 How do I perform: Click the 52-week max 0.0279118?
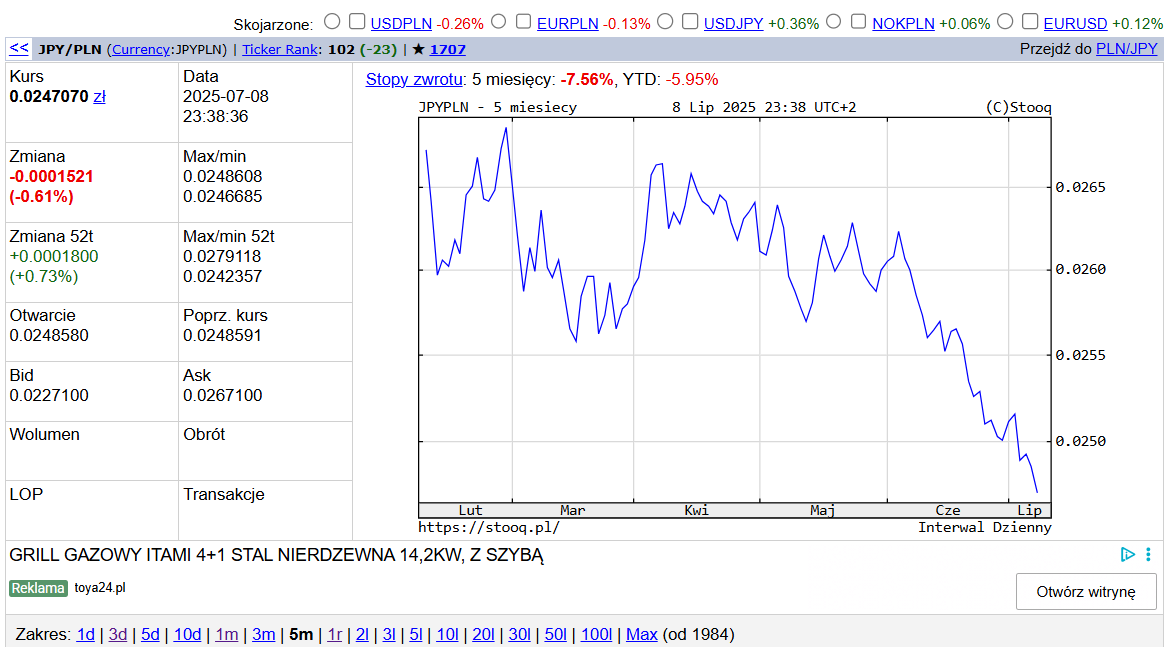(223, 256)
